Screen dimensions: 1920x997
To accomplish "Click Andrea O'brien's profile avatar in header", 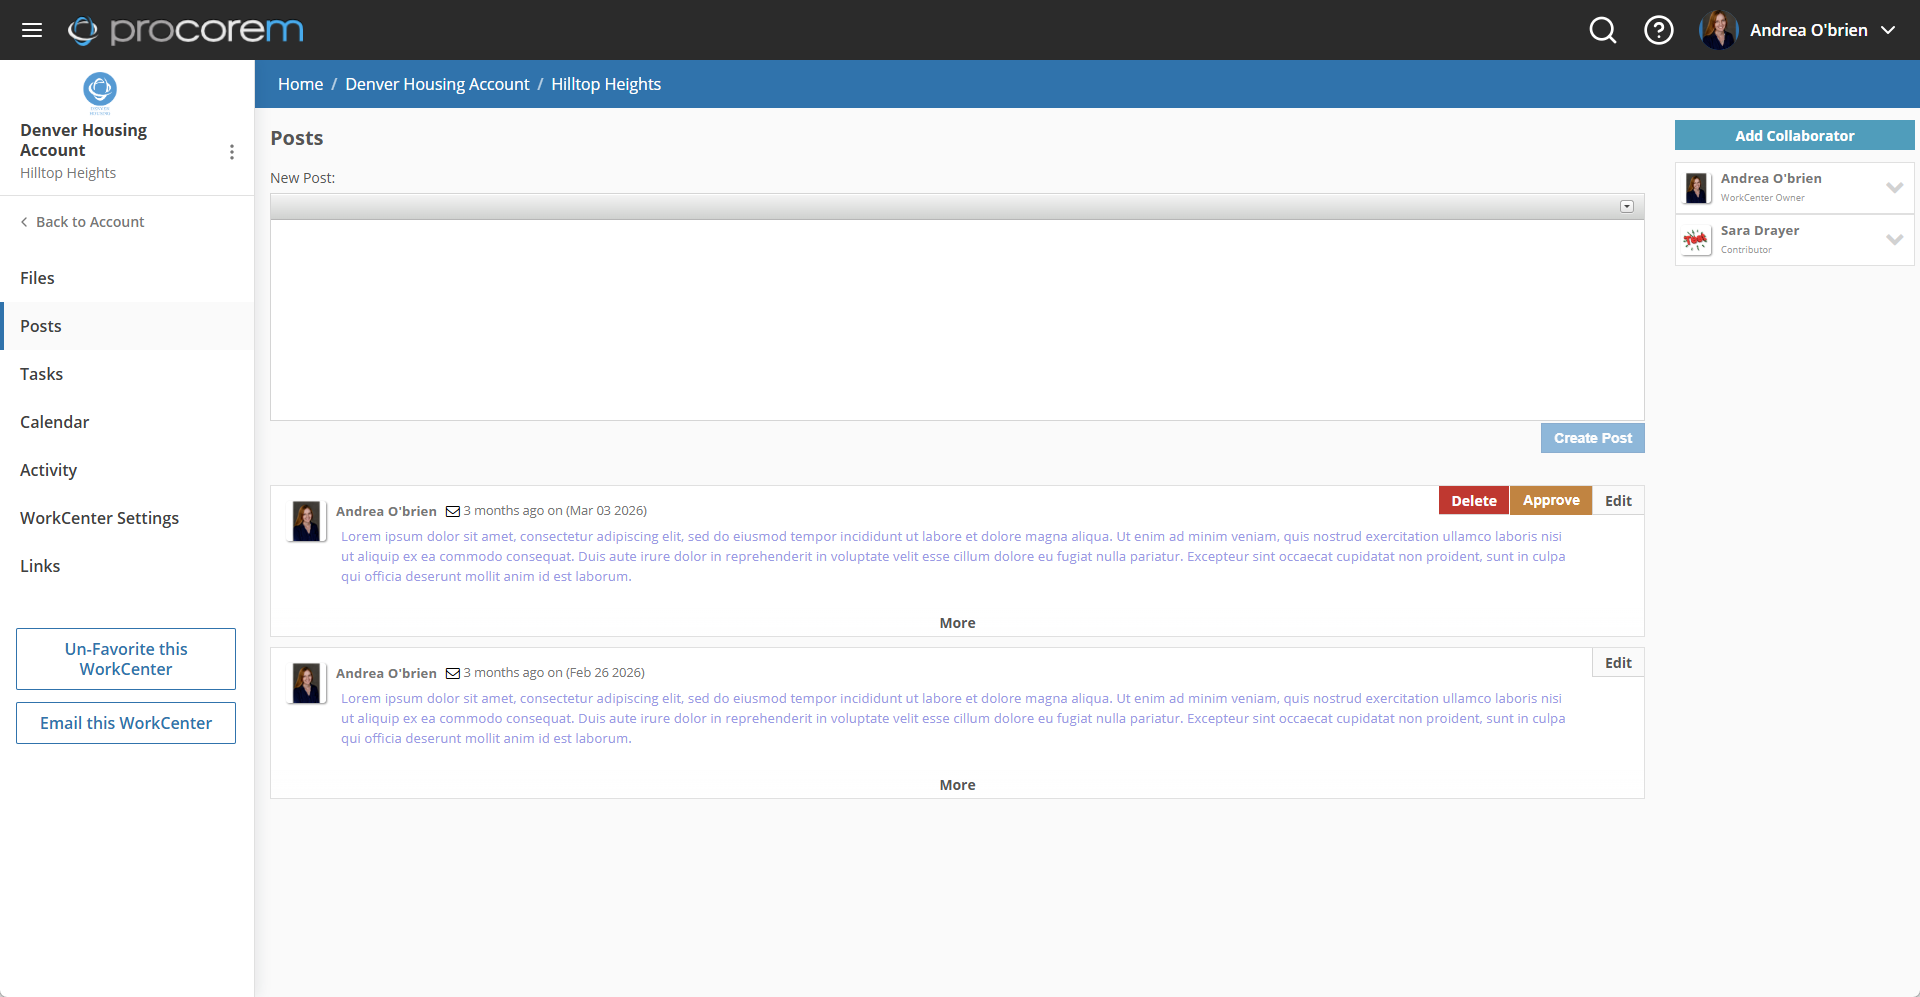I will click(1719, 30).
